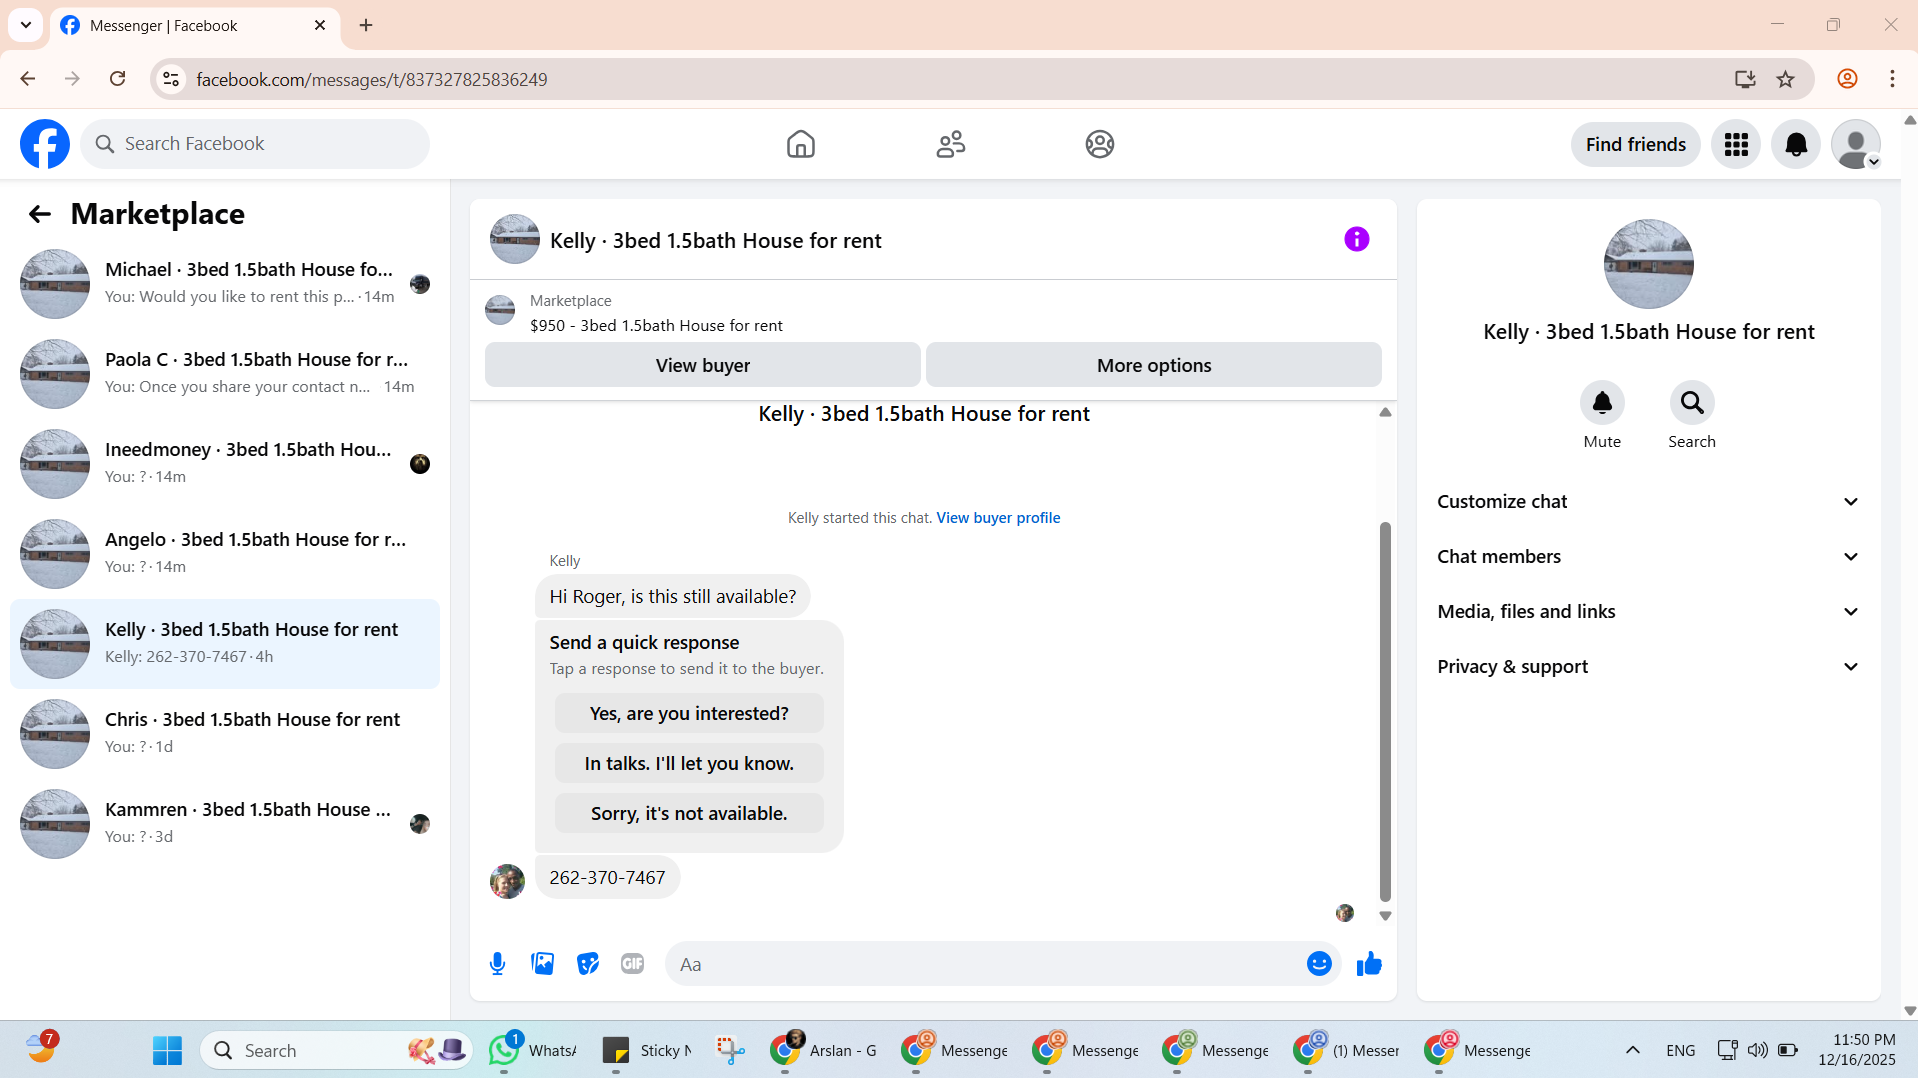This screenshot has height=1078, width=1918.
Task: Click the chat header title Kelly house listing
Action: tap(716, 241)
